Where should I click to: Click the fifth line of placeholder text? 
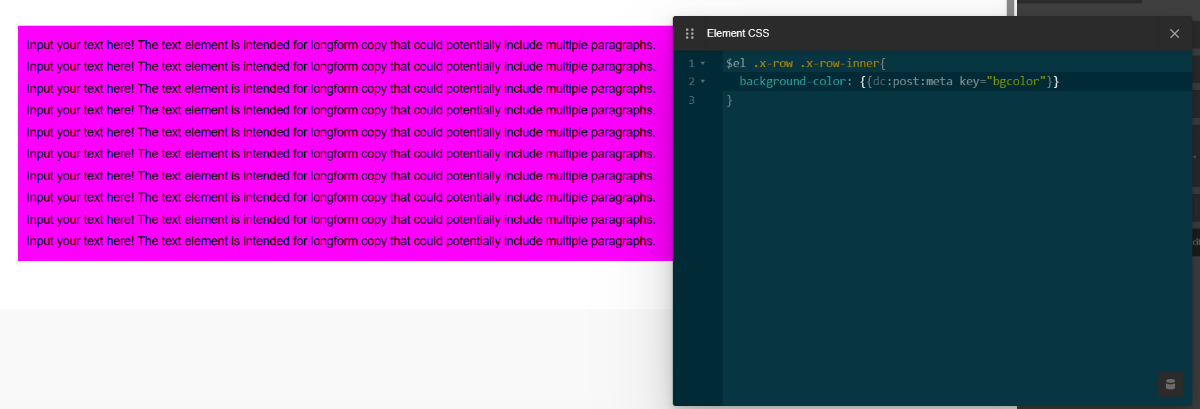(341, 132)
